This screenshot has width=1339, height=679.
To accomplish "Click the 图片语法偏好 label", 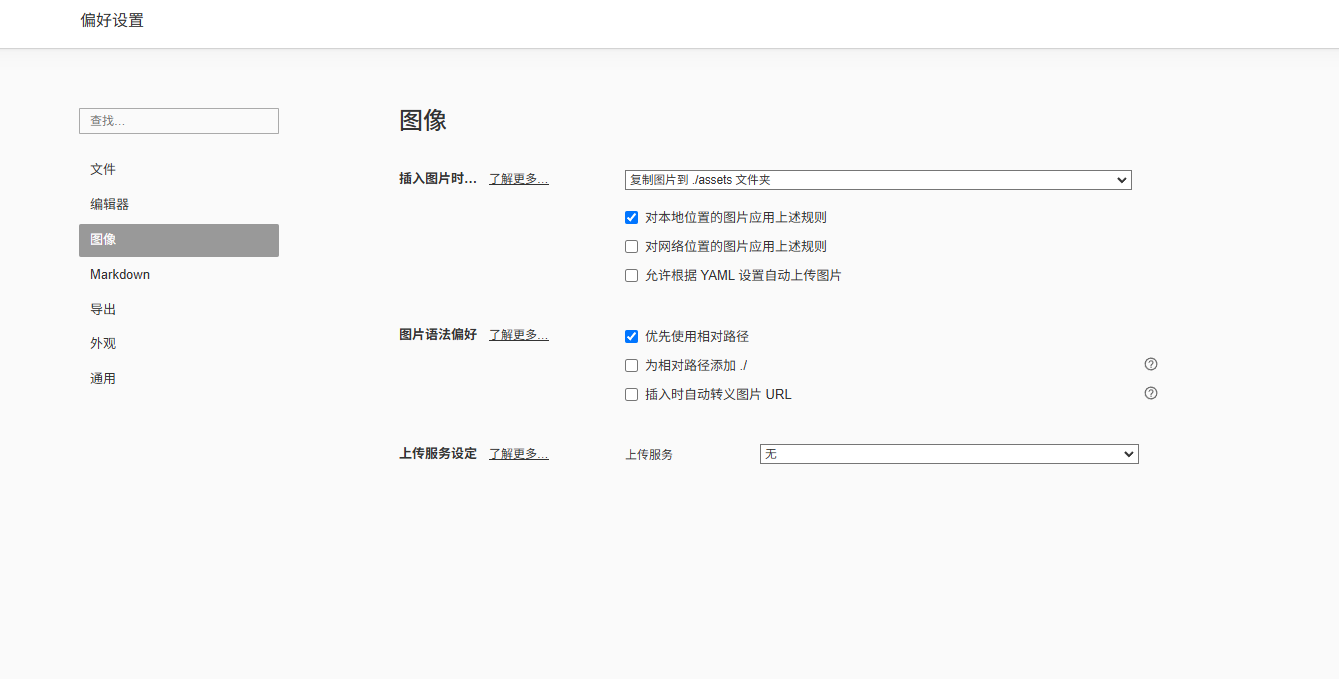I will (x=438, y=335).
